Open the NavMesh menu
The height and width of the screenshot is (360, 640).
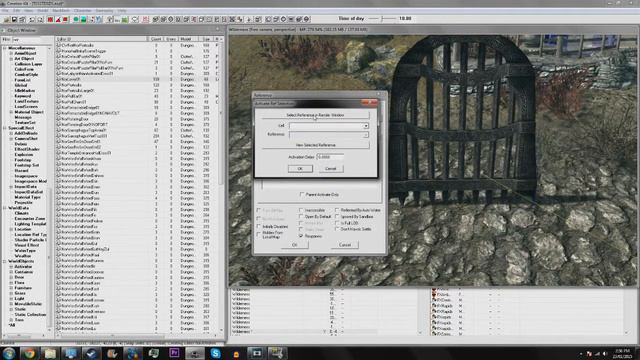pyautogui.click(x=61, y=11)
